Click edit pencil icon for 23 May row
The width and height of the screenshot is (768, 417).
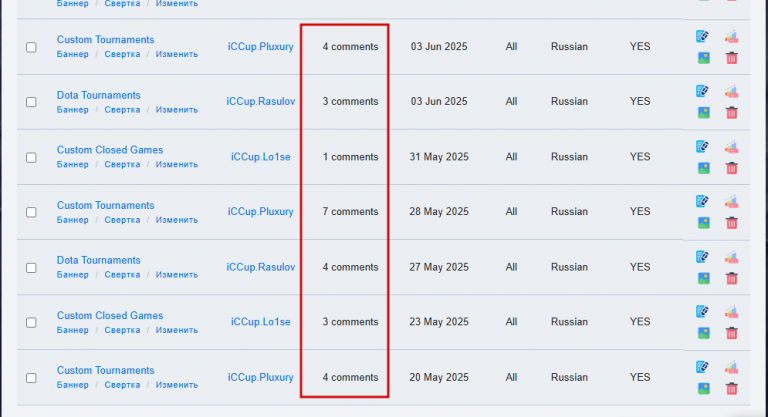[x=702, y=312]
